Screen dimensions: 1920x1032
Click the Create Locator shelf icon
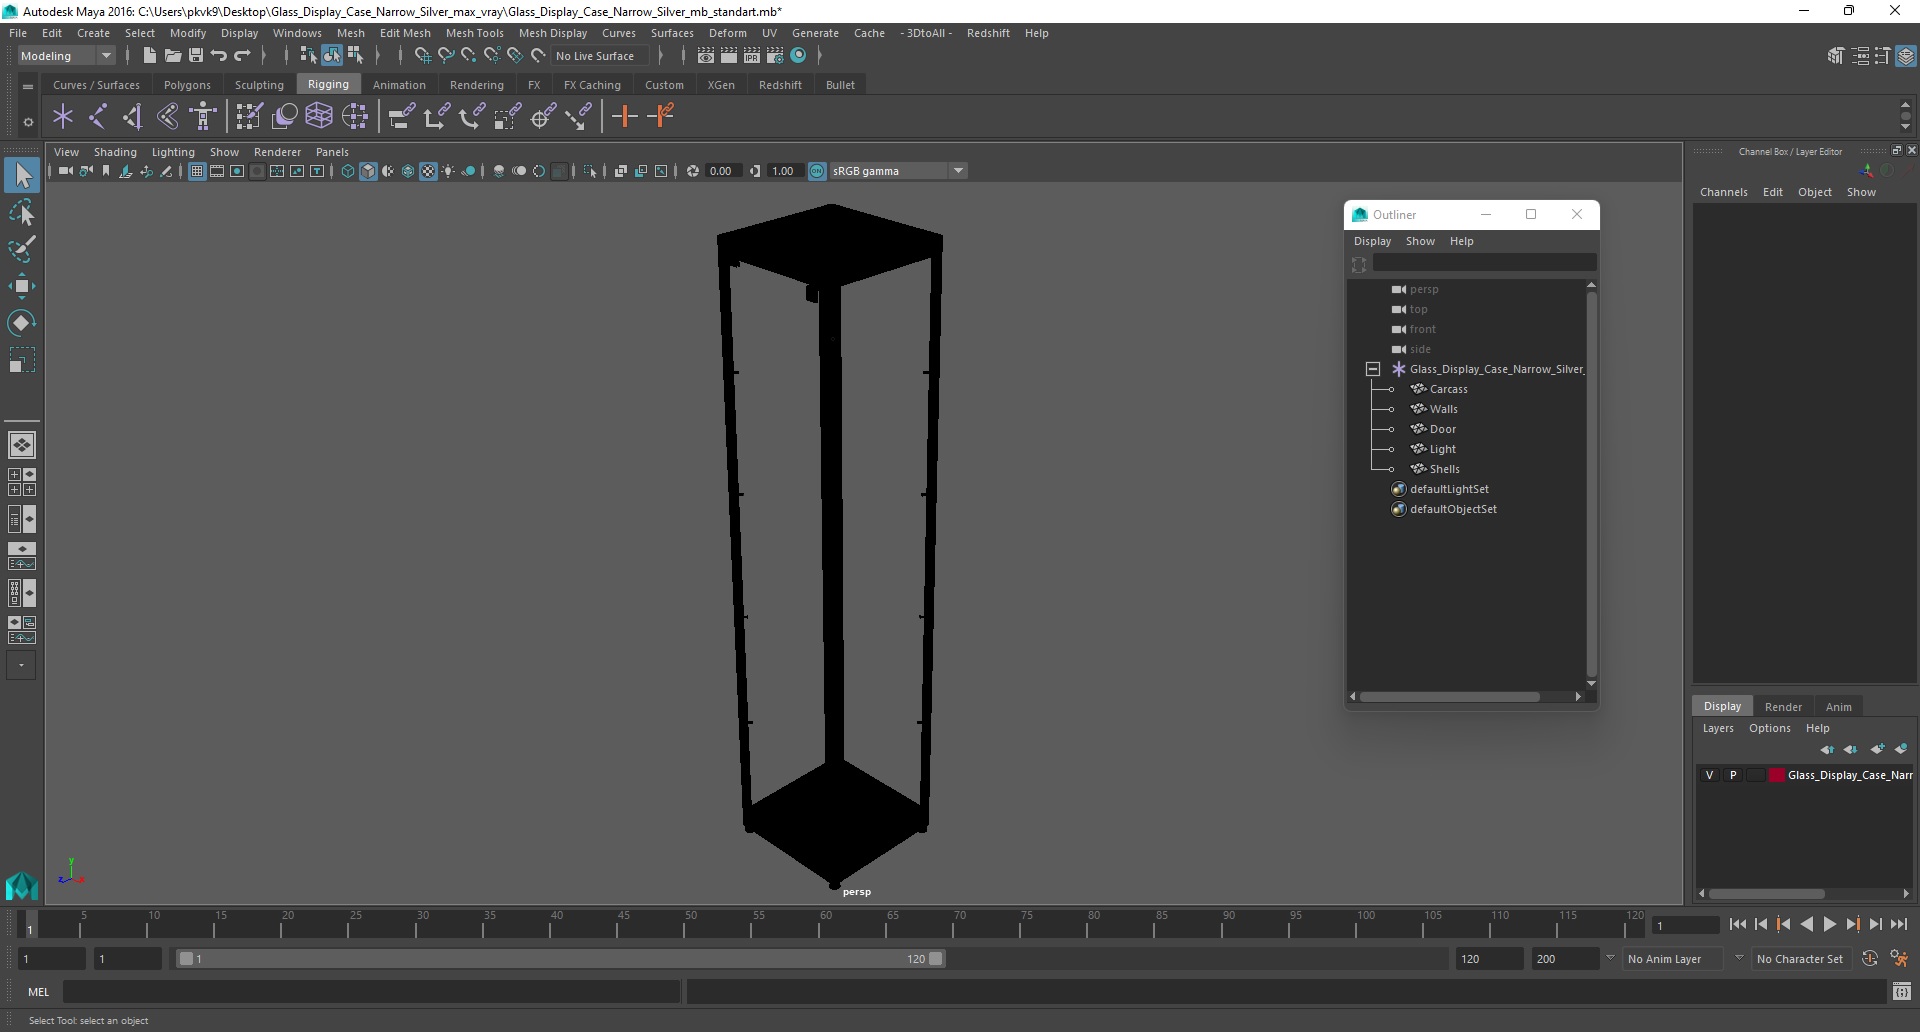(63, 117)
